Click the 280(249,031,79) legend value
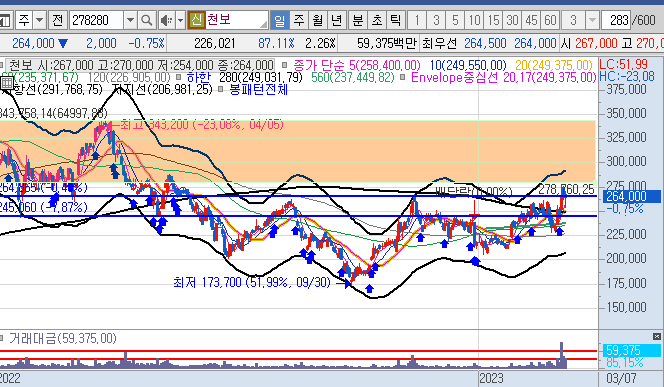 (x=261, y=77)
